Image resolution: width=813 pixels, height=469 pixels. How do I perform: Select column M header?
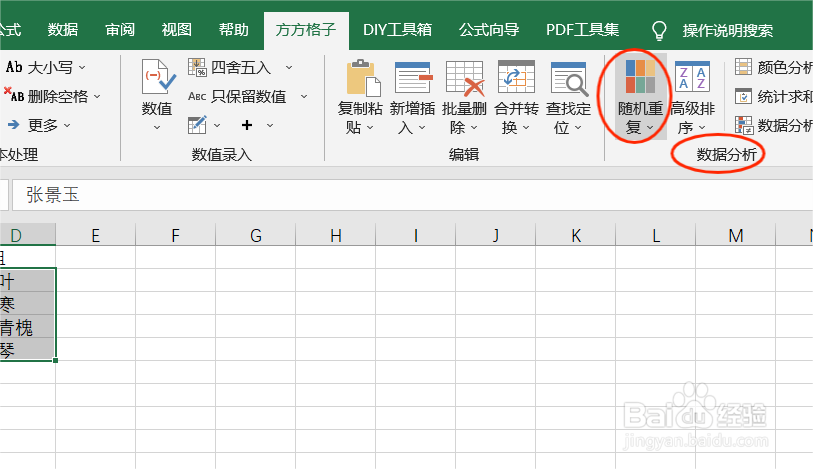[x=736, y=235]
